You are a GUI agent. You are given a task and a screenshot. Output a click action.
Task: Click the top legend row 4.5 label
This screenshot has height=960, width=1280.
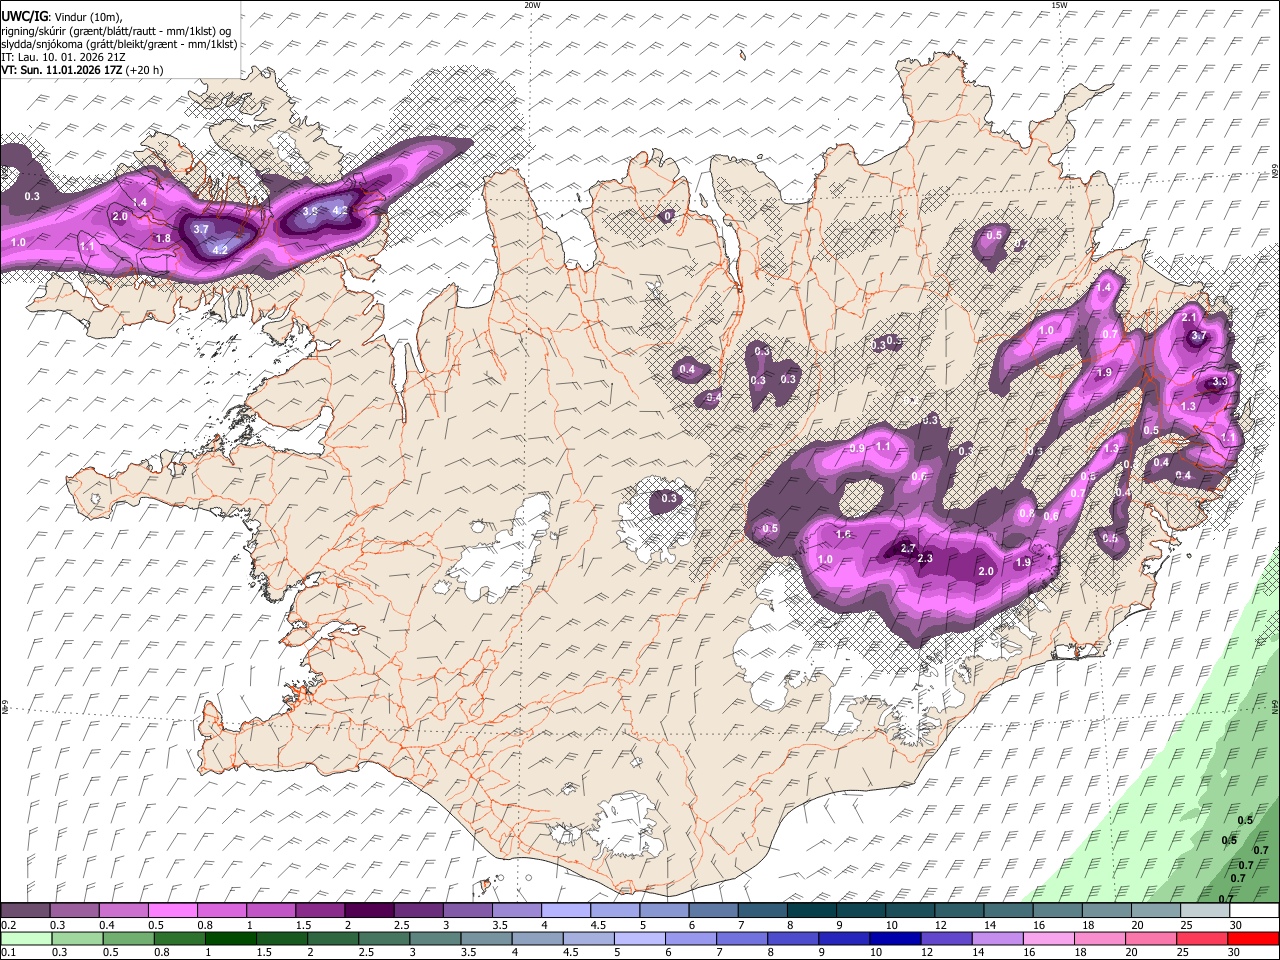point(598,925)
